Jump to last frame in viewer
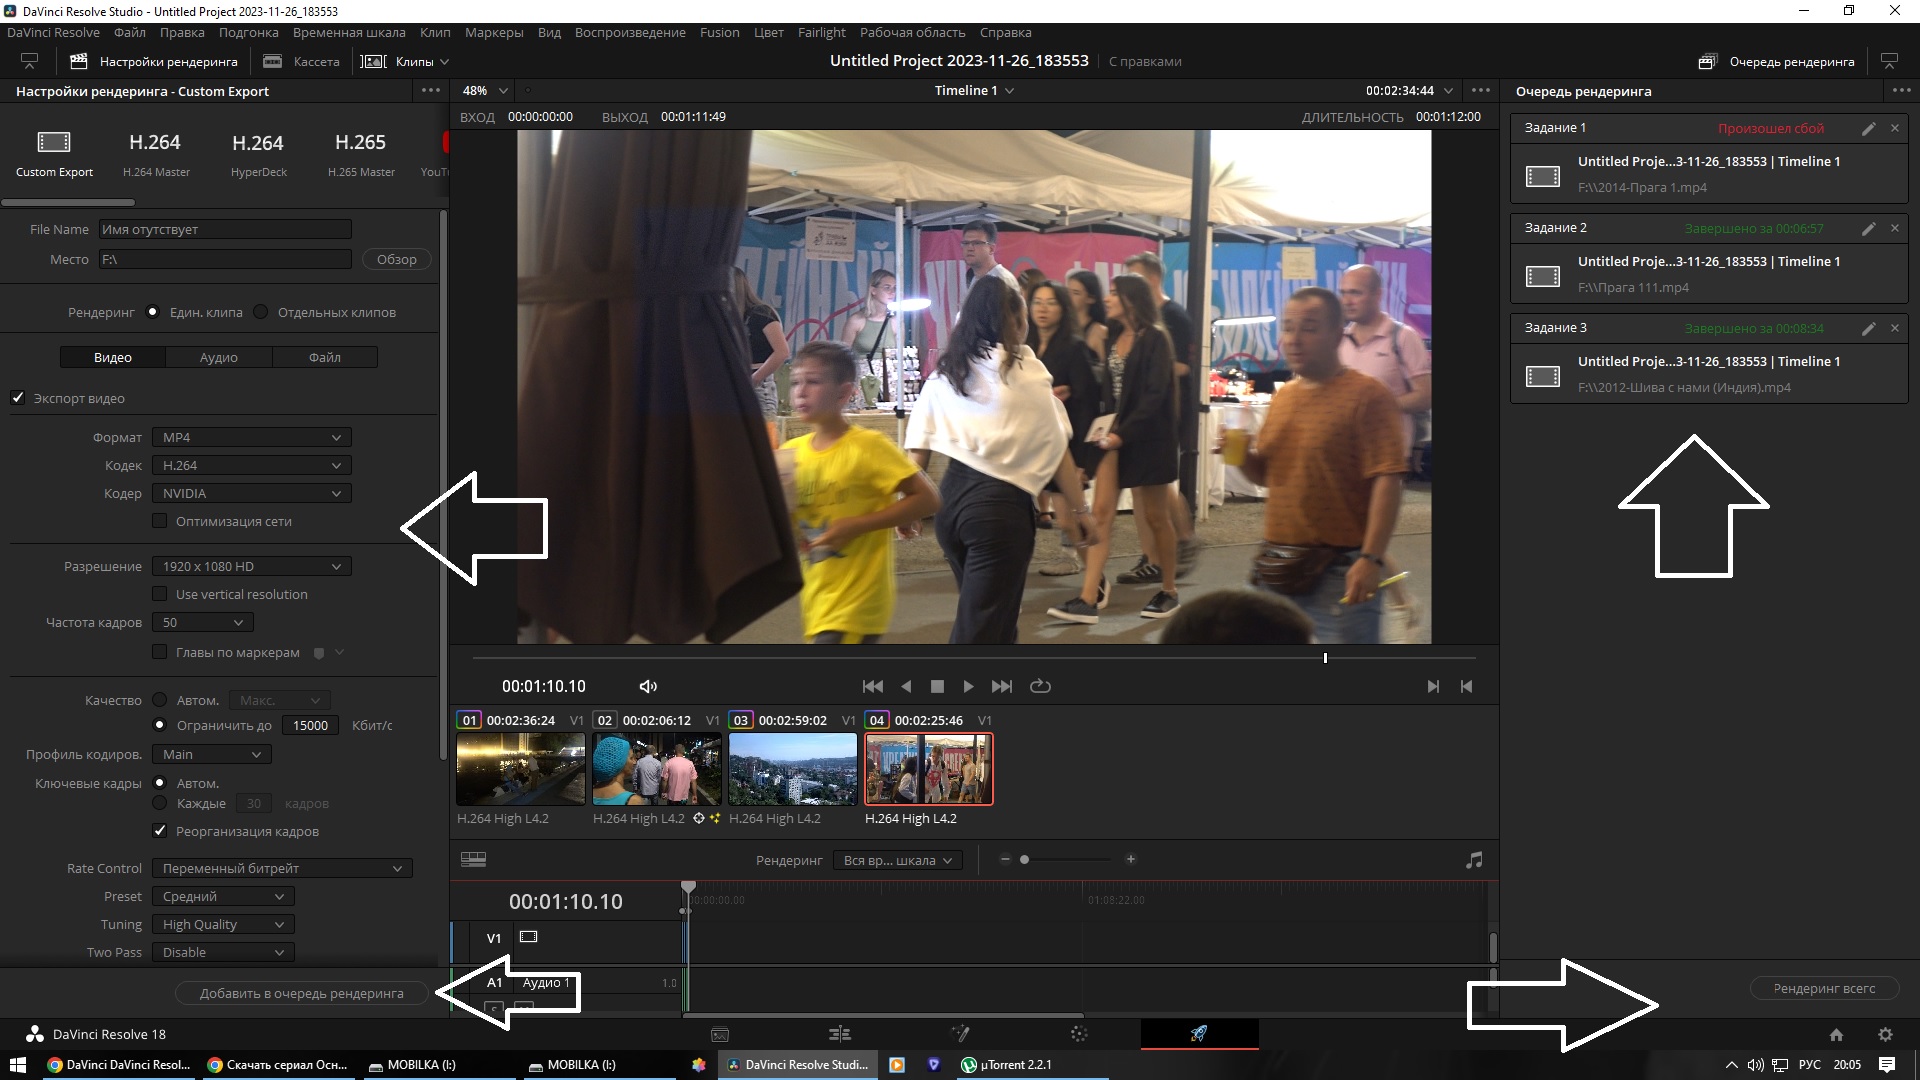The image size is (1920, 1080). 1001,686
